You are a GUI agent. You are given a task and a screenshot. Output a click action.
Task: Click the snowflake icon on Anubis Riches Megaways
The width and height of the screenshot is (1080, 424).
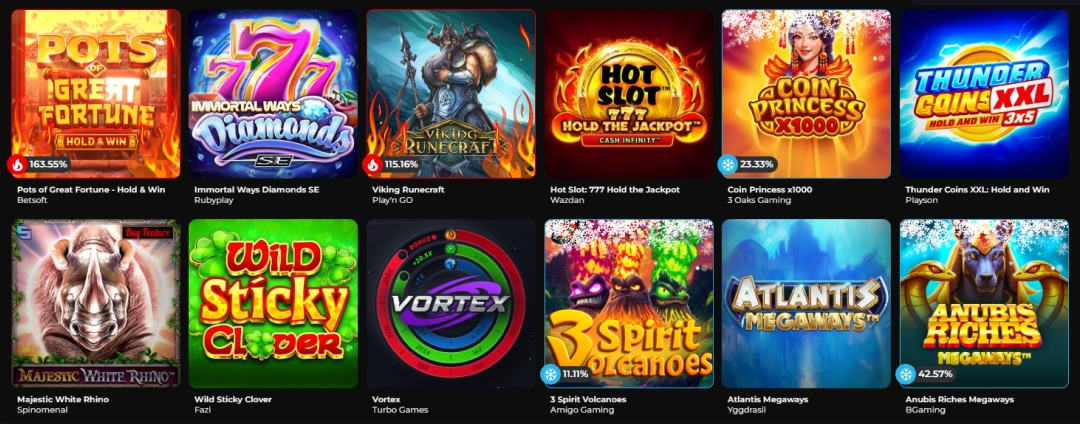(x=906, y=374)
